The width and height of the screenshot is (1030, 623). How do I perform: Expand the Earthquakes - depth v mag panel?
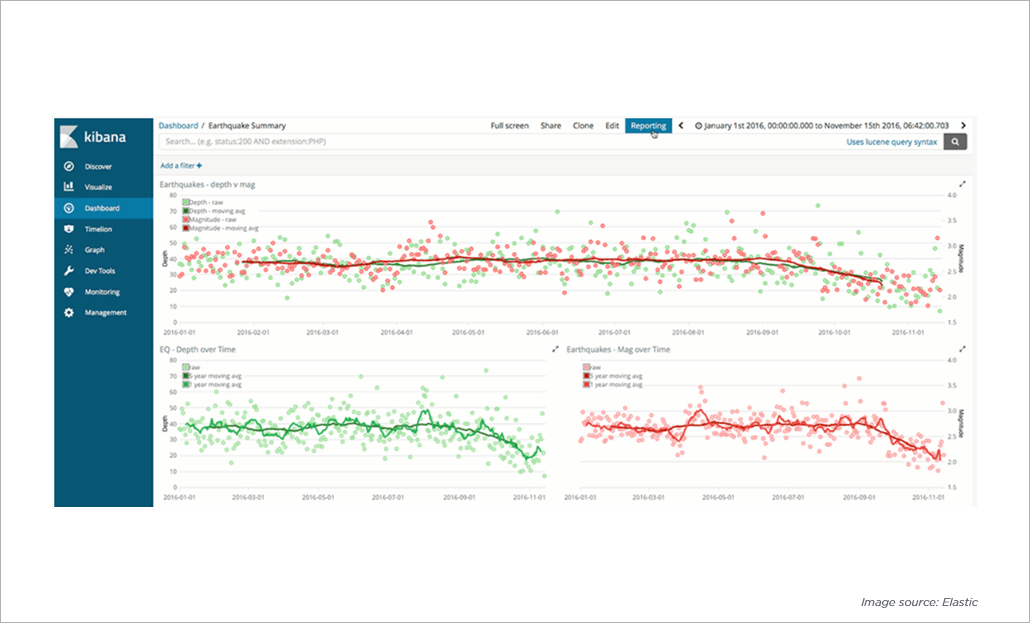pos(962,184)
